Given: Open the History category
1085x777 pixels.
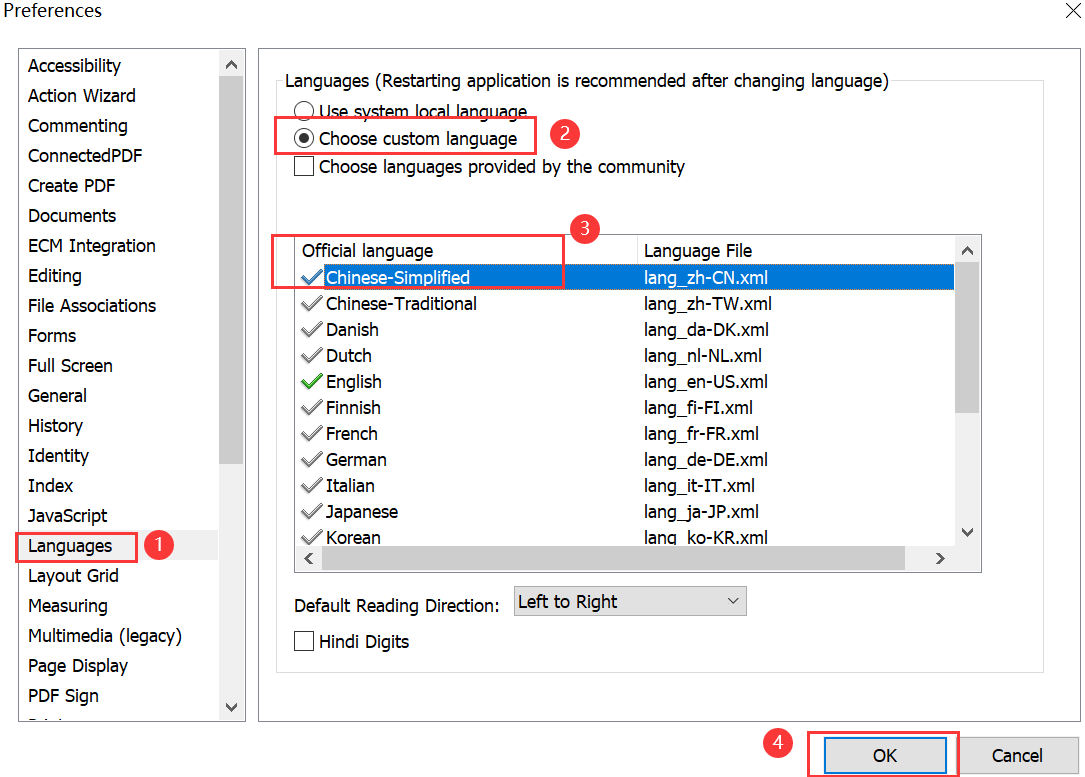Looking at the screenshot, I should coord(55,426).
